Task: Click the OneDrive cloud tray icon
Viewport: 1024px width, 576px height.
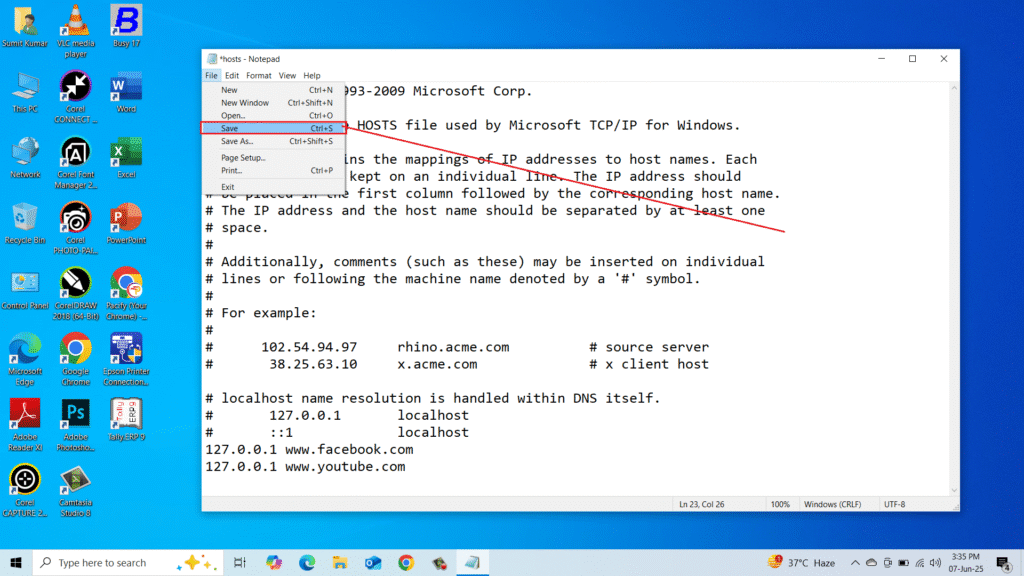Action: pyautogui.click(x=871, y=563)
